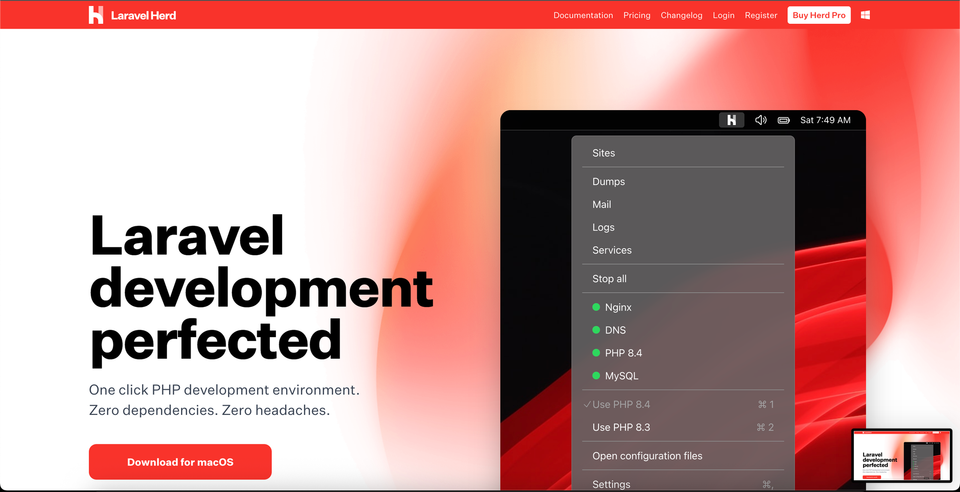This screenshot has width=960, height=492.
Task: Click the volume speaker icon in menu bar
Action: pyautogui.click(x=760, y=120)
